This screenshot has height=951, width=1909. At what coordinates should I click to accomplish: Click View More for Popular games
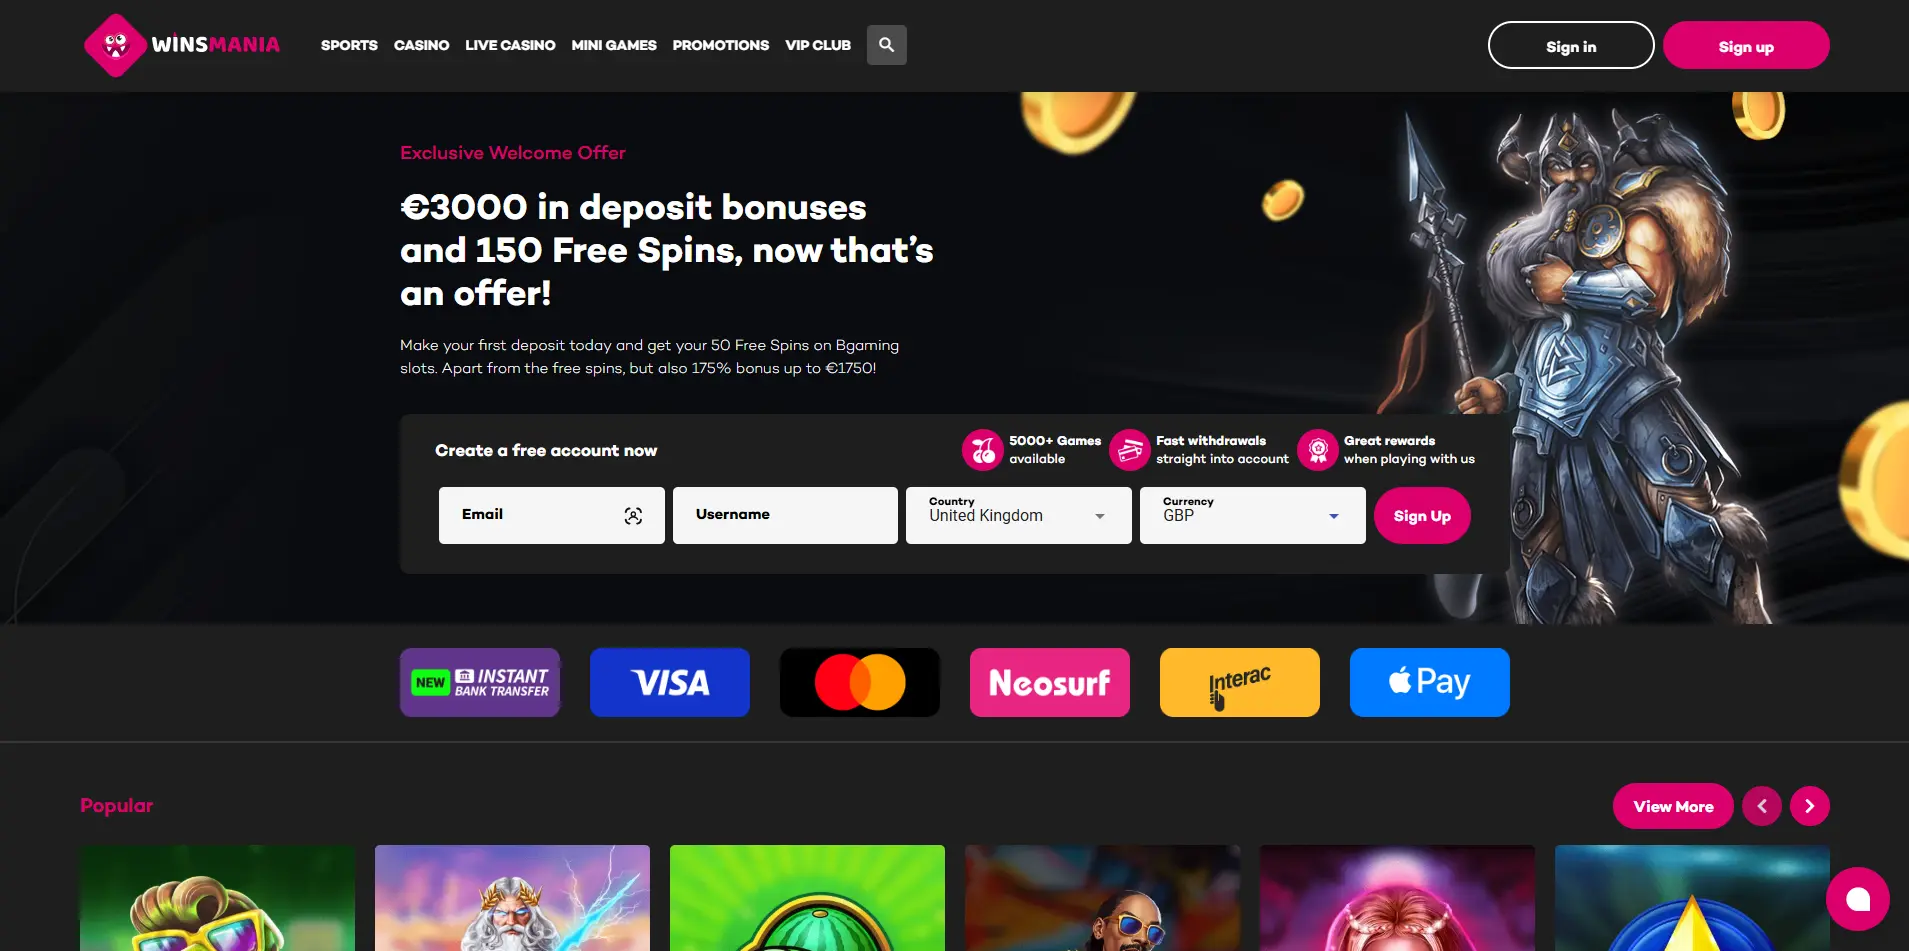point(1673,806)
